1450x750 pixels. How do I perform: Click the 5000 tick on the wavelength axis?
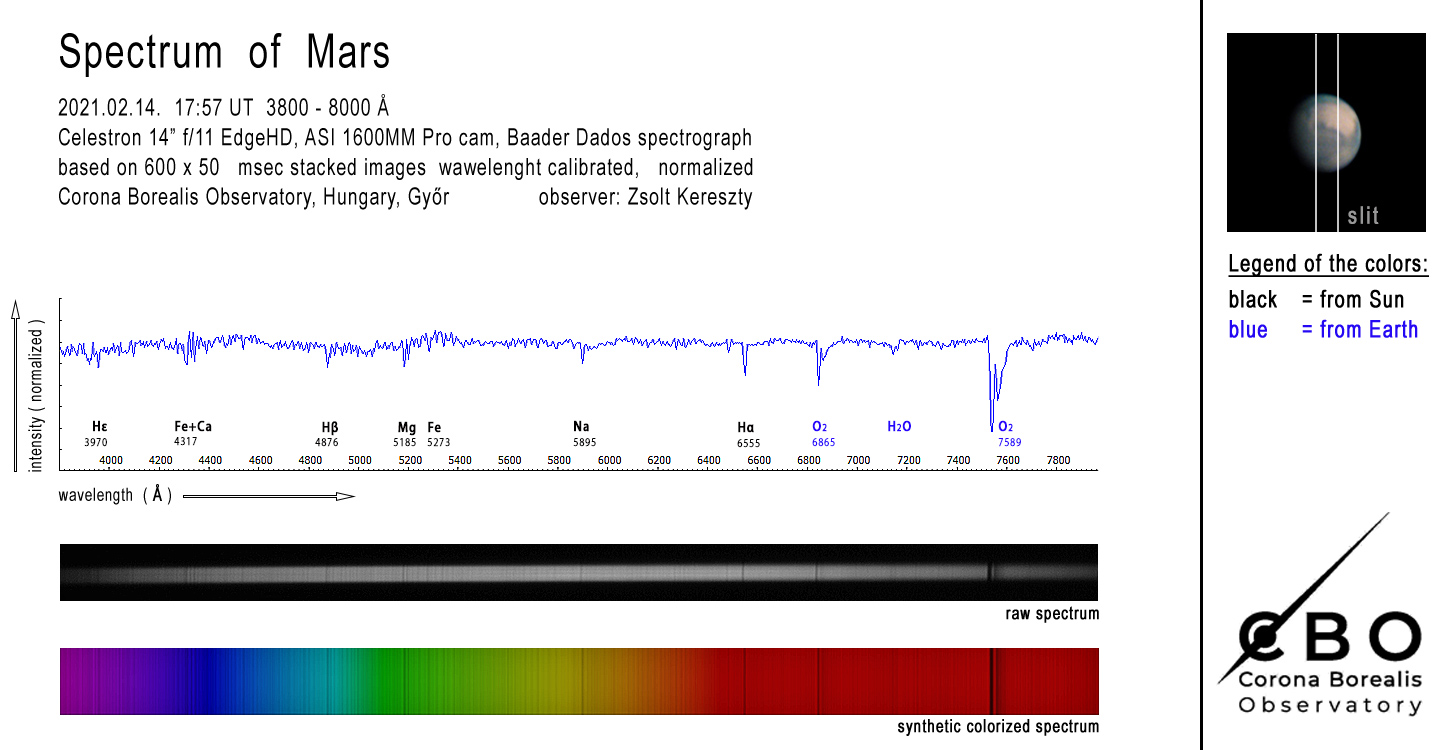(360, 461)
